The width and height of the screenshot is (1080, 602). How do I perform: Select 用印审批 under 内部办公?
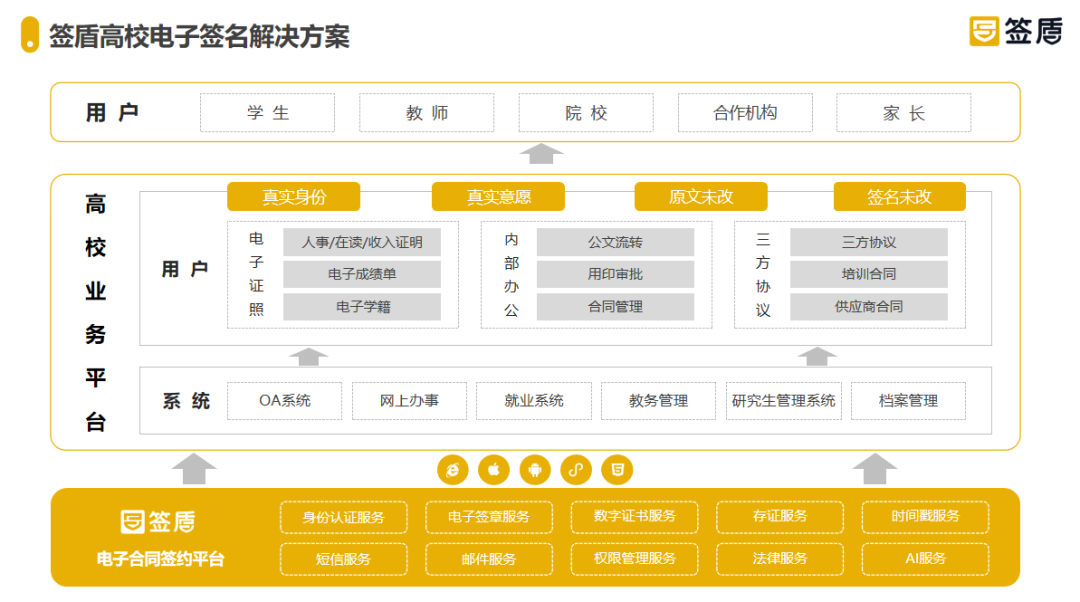(x=615, y=275)
